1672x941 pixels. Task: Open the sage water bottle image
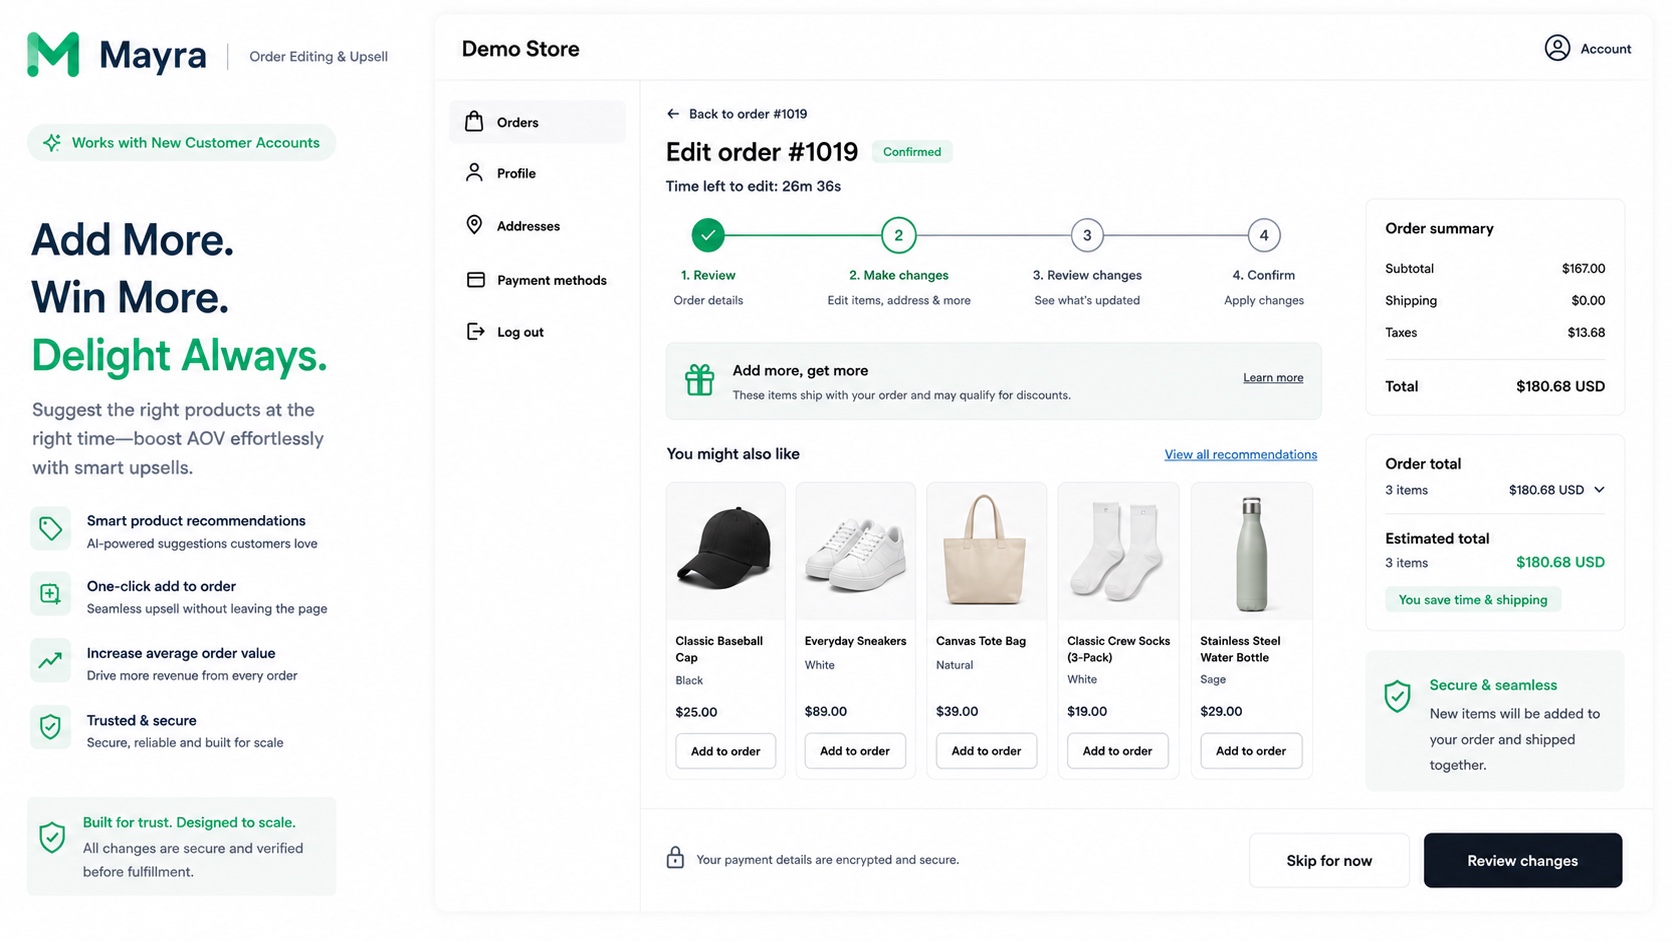point(1251,551)
